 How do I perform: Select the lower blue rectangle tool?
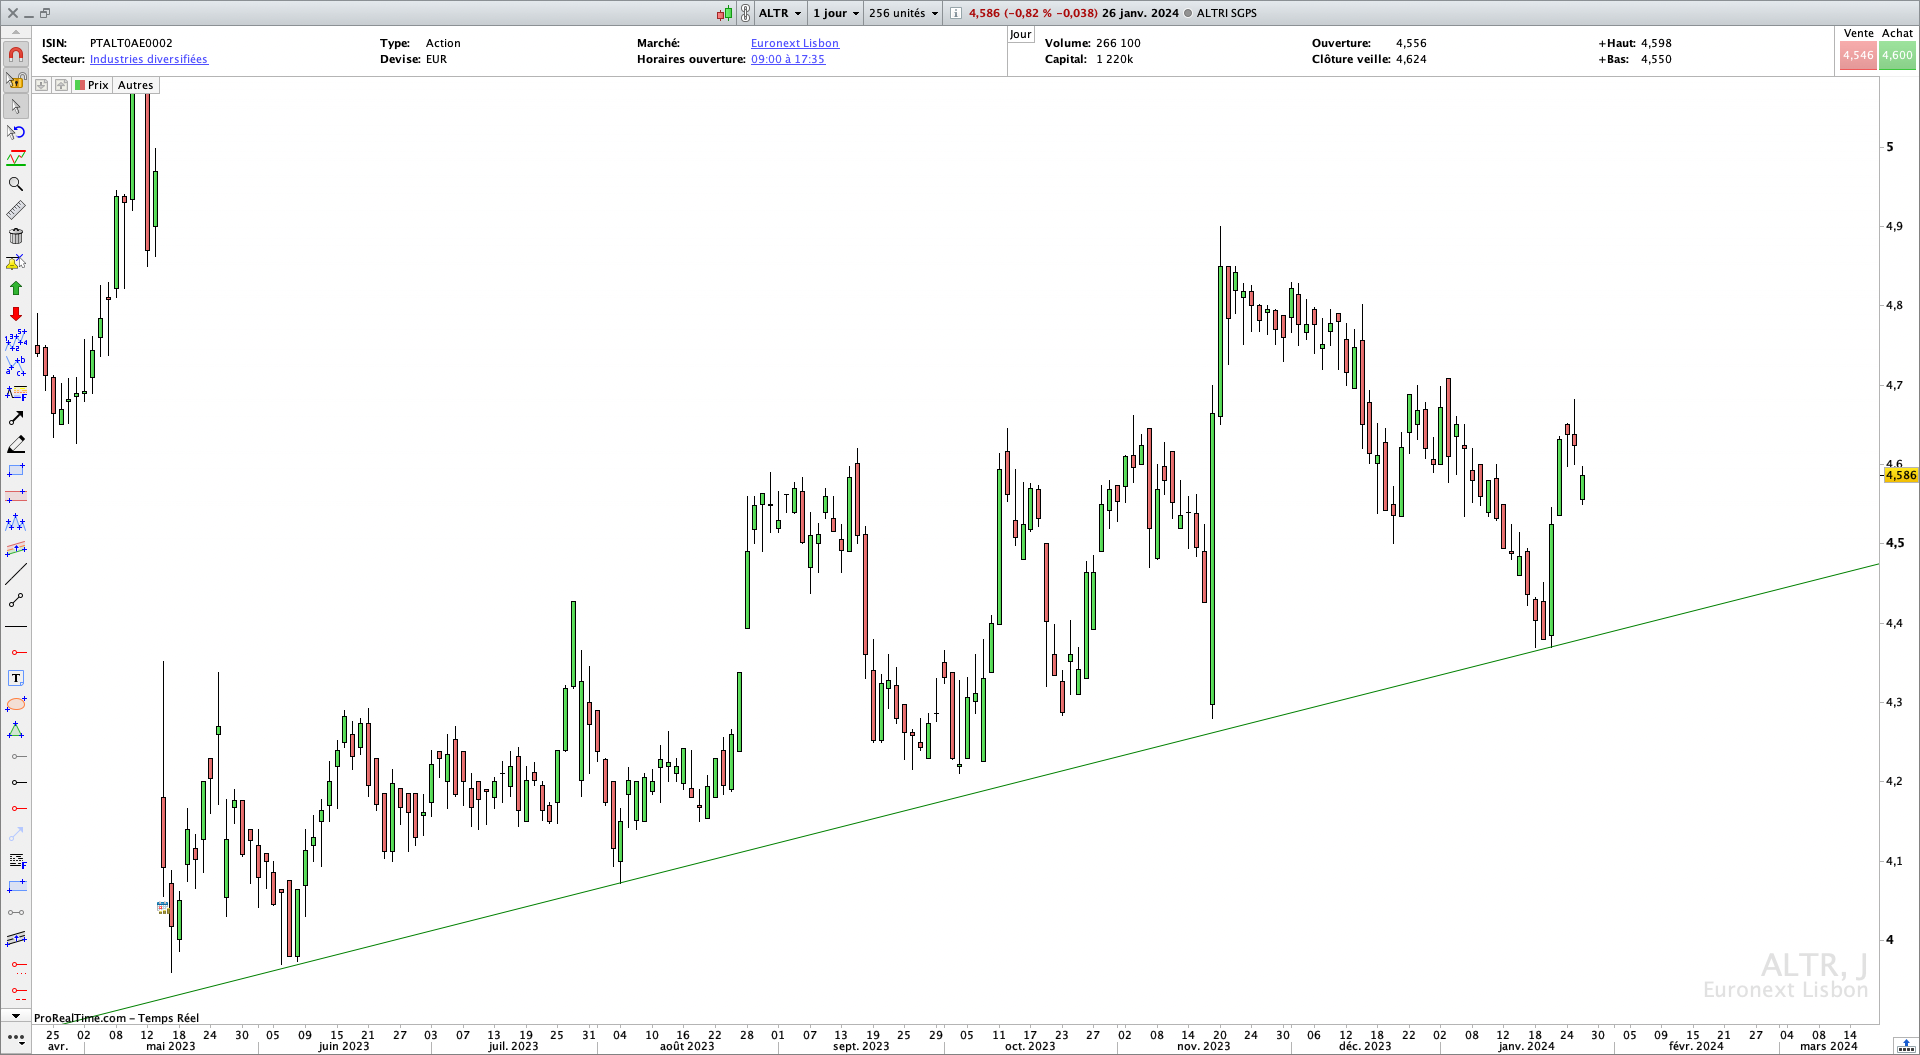coord(16,886)
